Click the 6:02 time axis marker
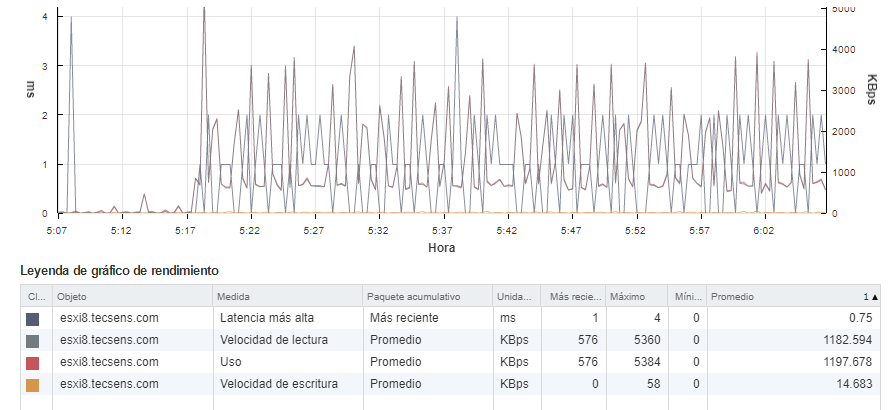Screen dimensions: 888x410 pyautogui.click(x=763, y=230)
